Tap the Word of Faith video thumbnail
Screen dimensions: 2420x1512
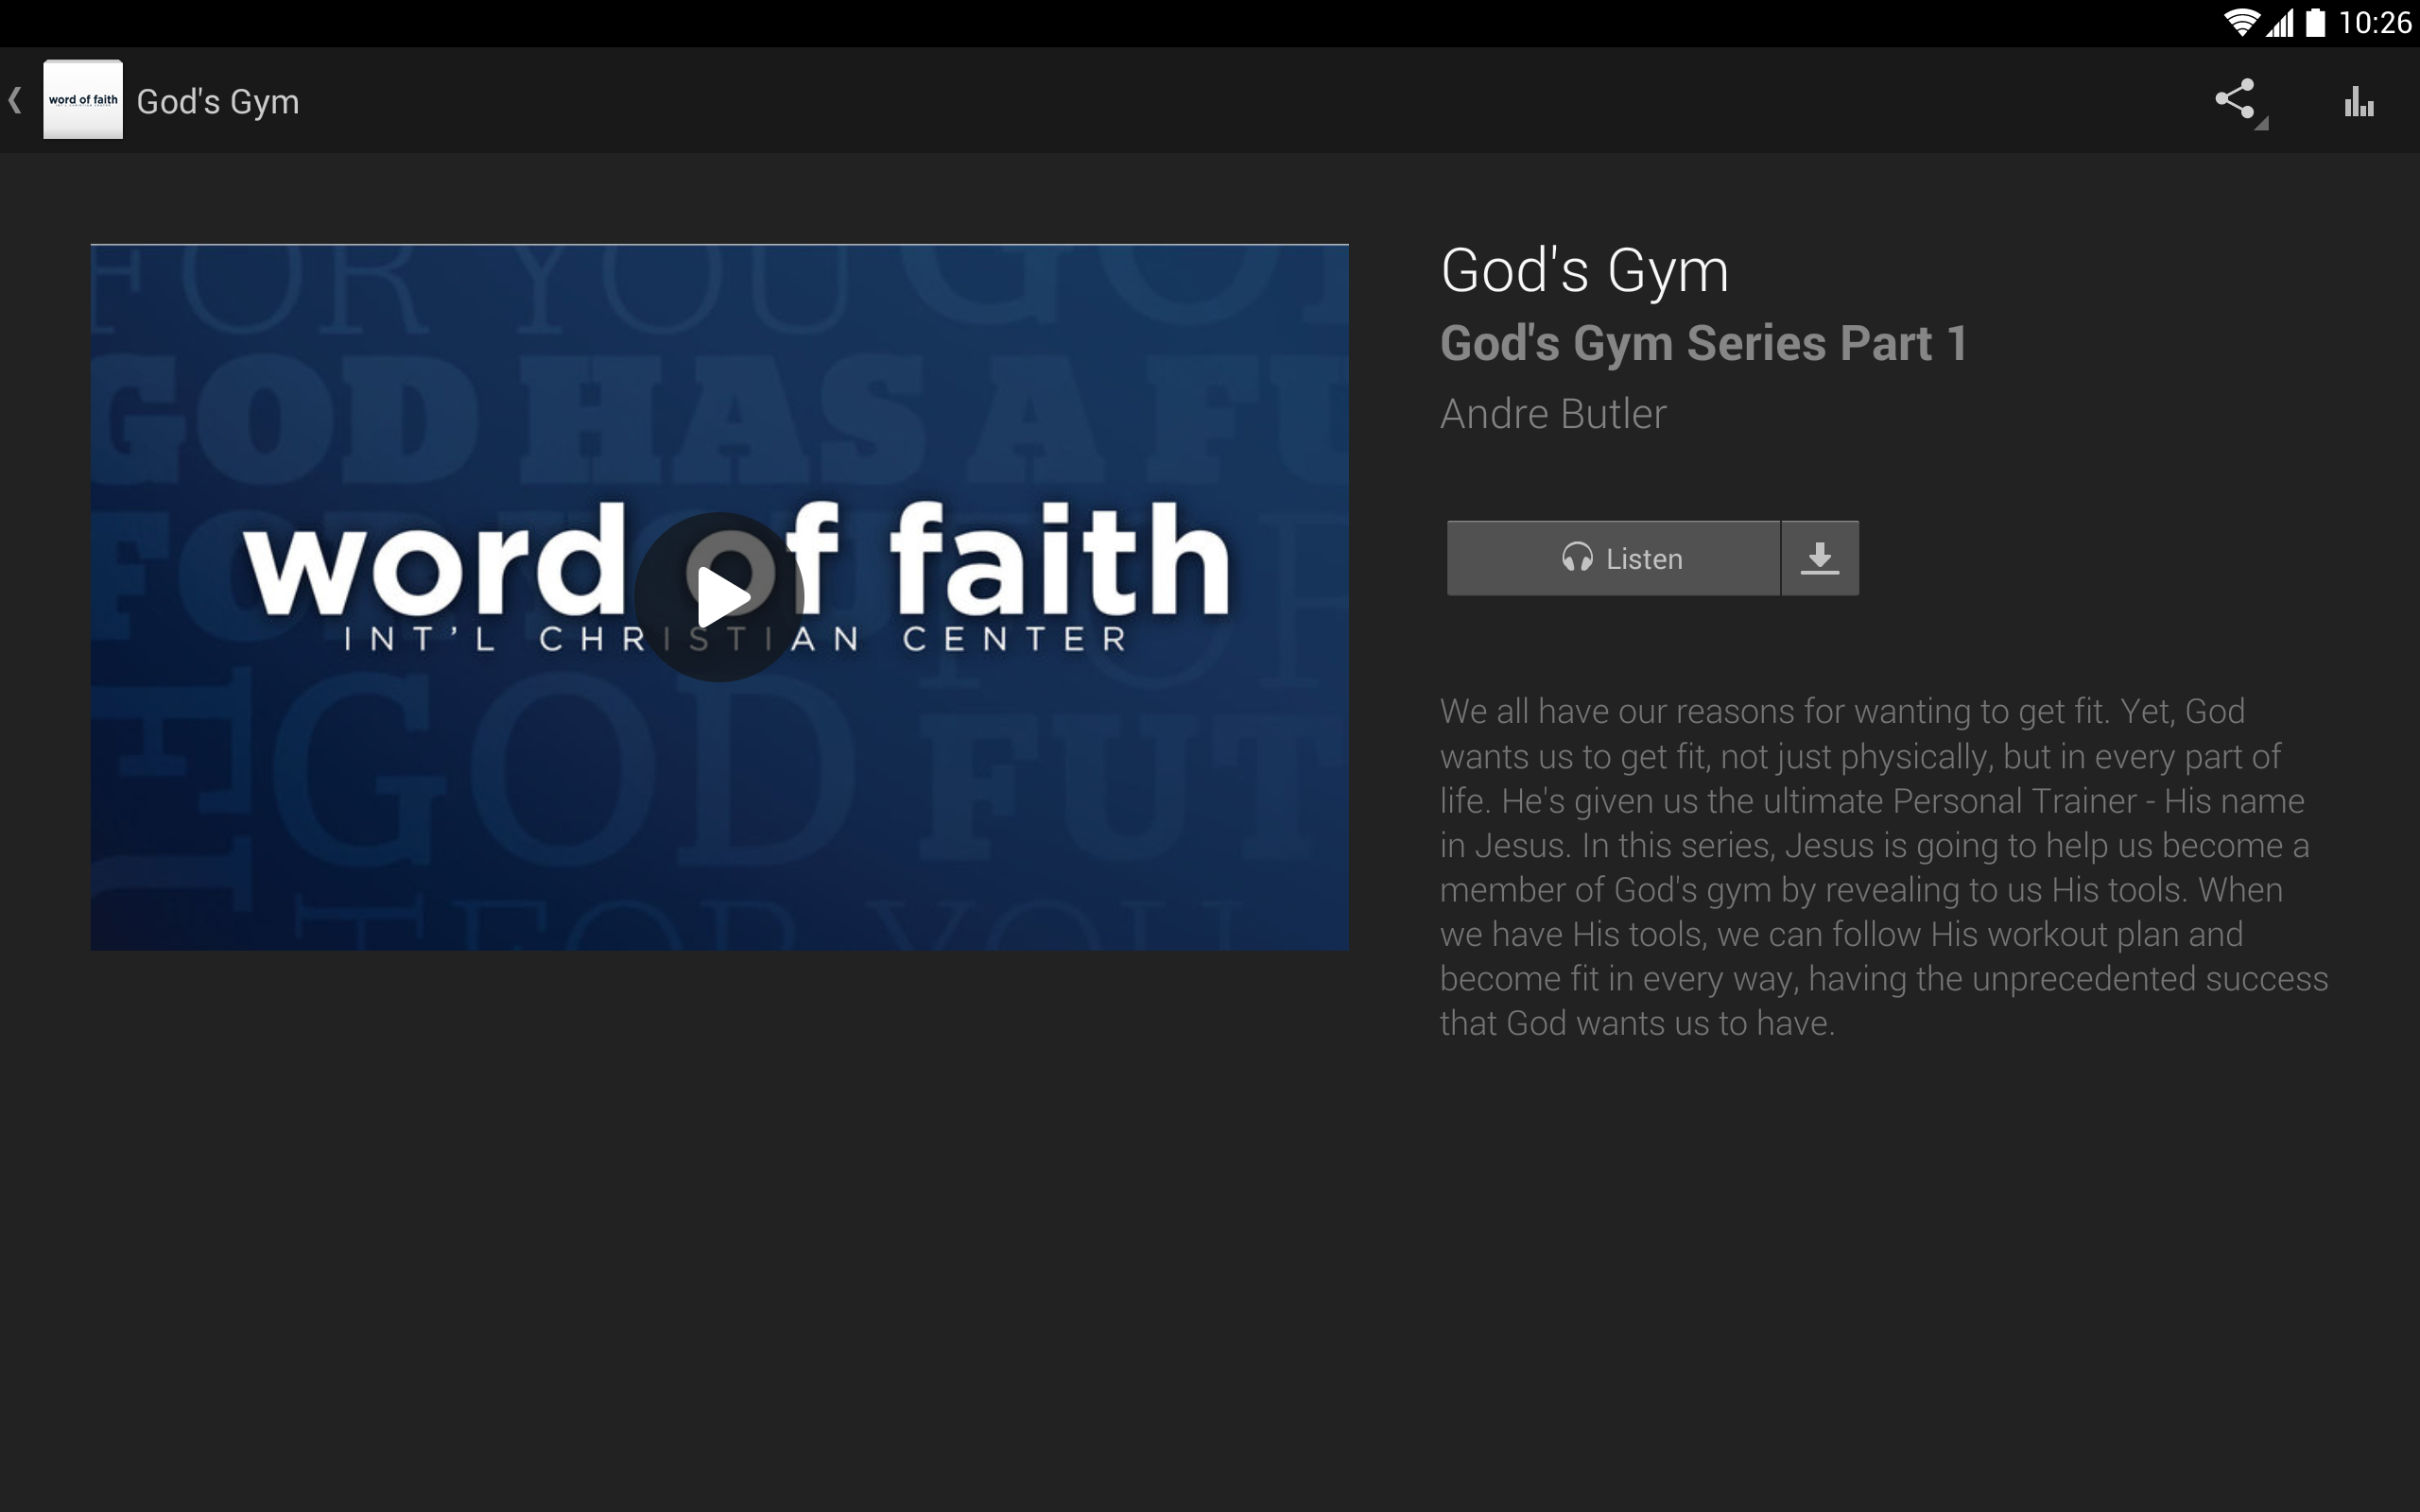click(x=719, y=594)
